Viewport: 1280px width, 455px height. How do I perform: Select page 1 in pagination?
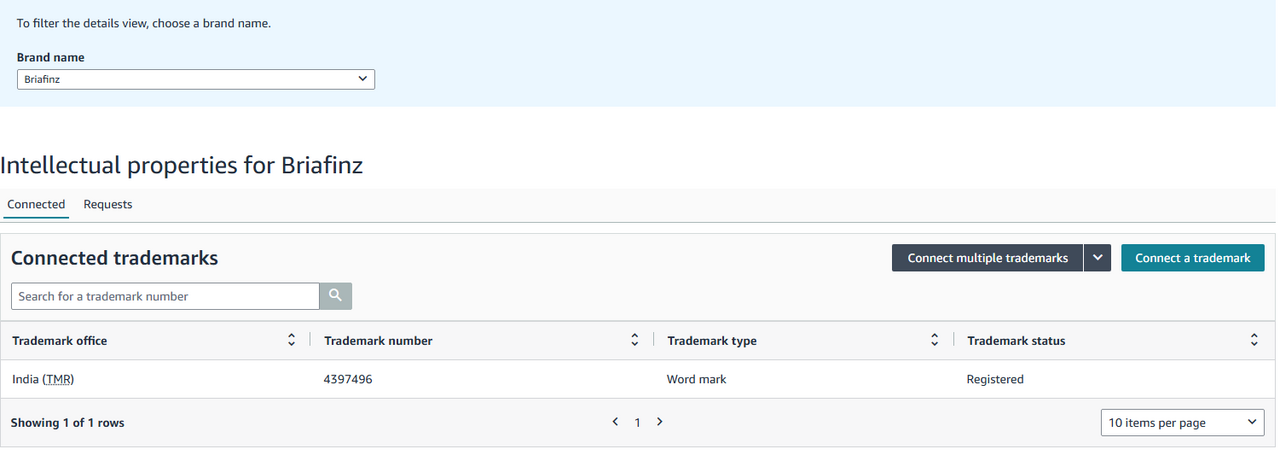pyautogui.click(x=637, y=423)
